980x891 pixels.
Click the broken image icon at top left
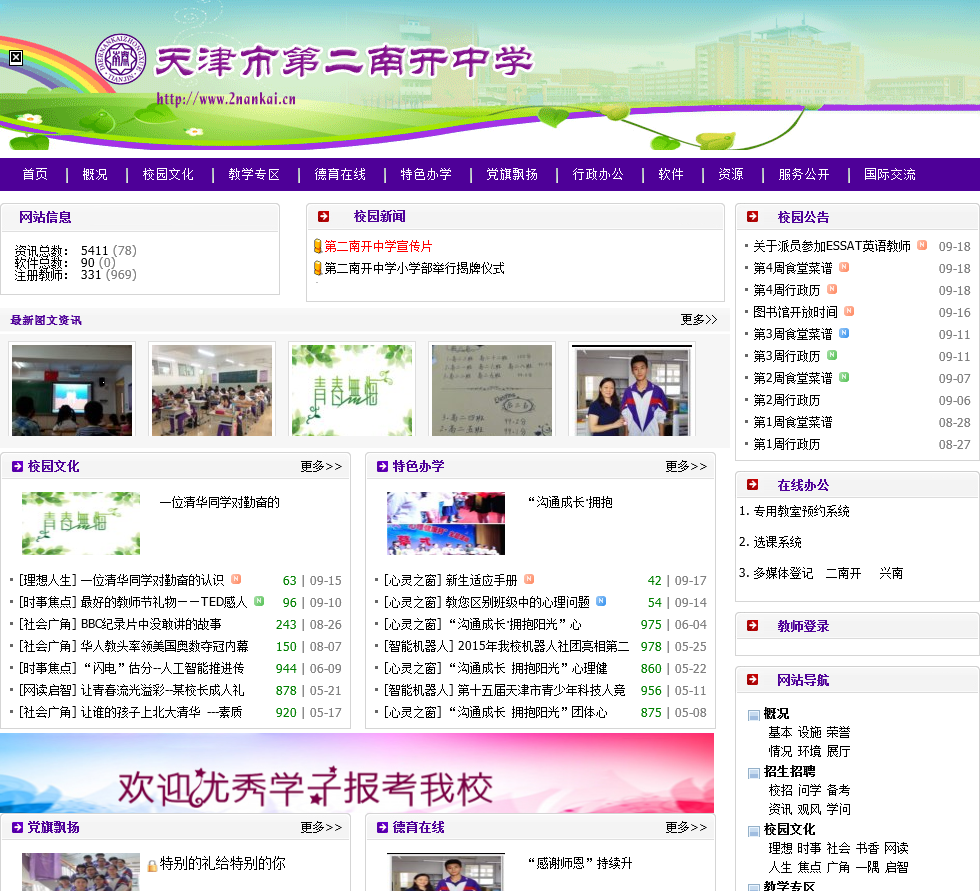16,58
